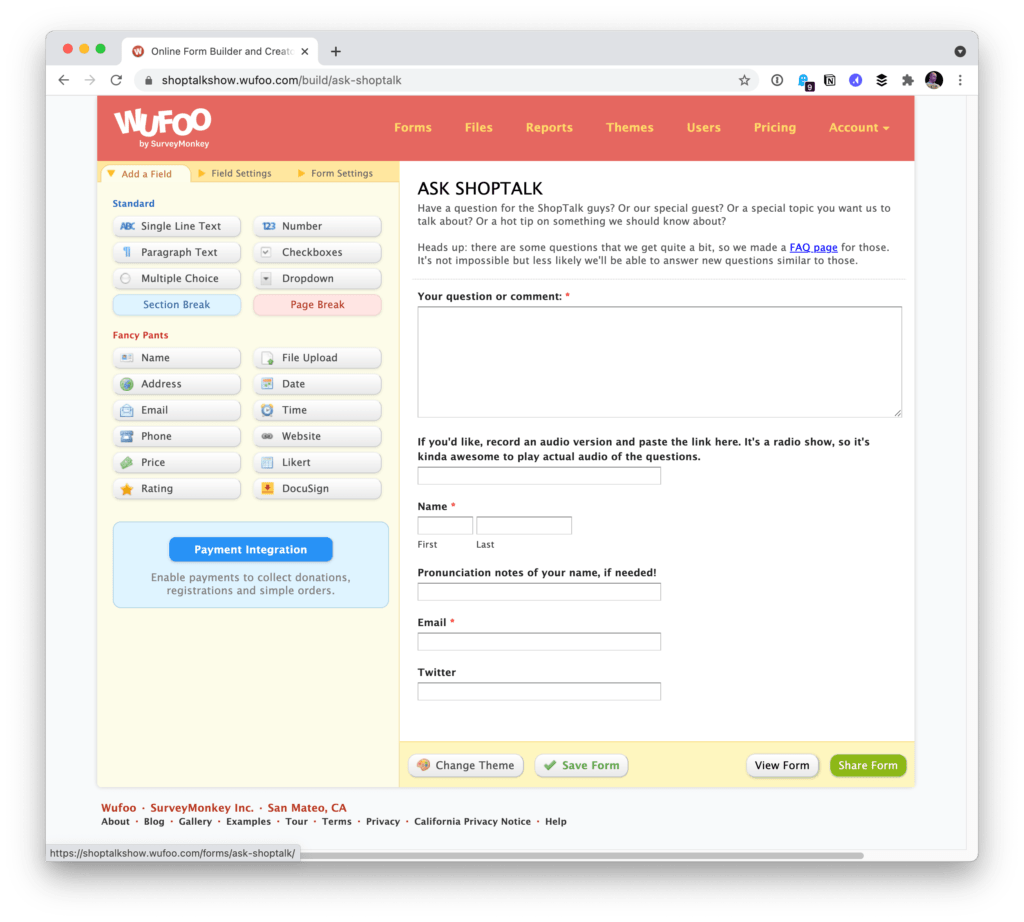
Task: Open the Notion extension icon
Action: 829,80
